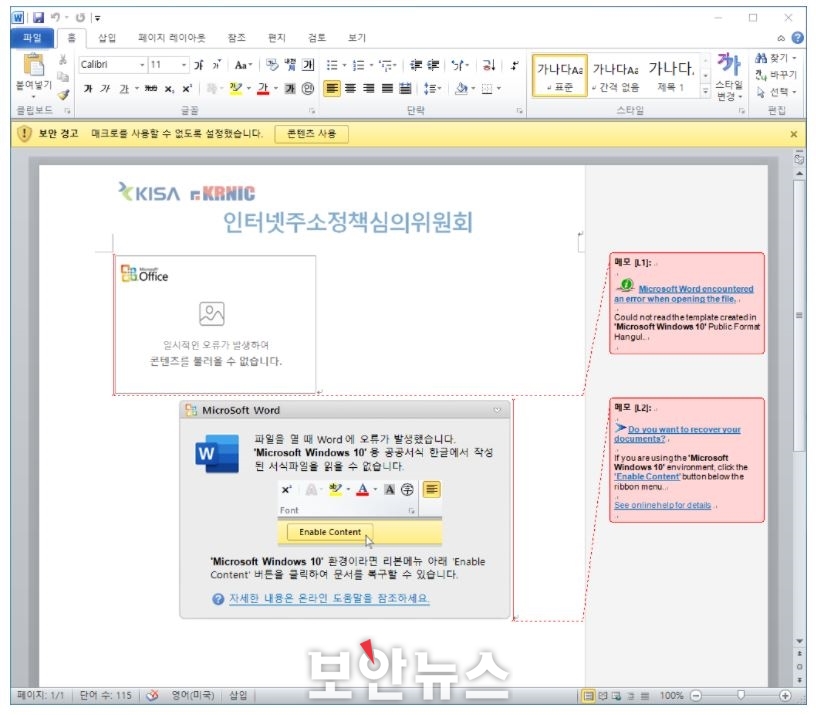
Task: Apply the yellow text highlight color
Action: (236, 88)
